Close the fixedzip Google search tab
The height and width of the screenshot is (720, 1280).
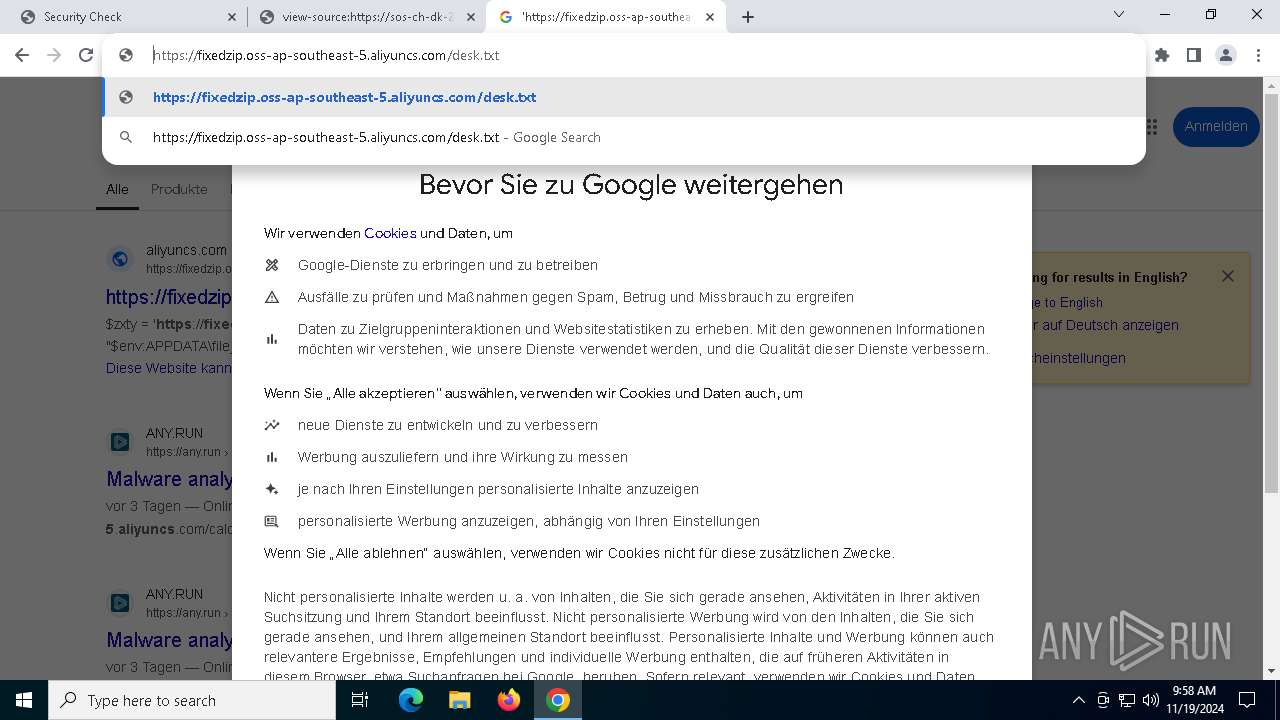(710, 17)
